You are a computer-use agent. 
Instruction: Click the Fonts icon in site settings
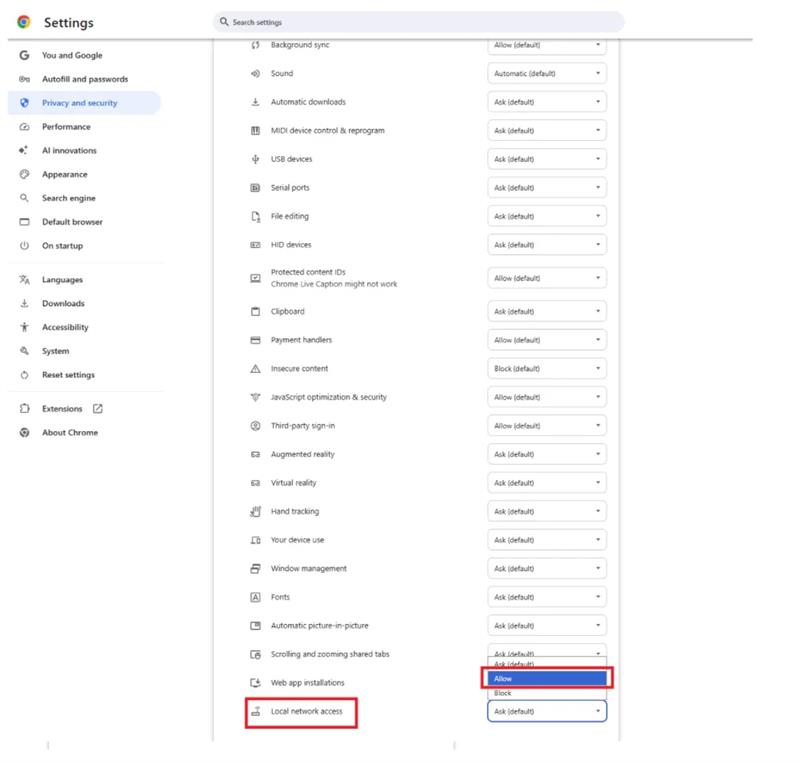point(255,597)
